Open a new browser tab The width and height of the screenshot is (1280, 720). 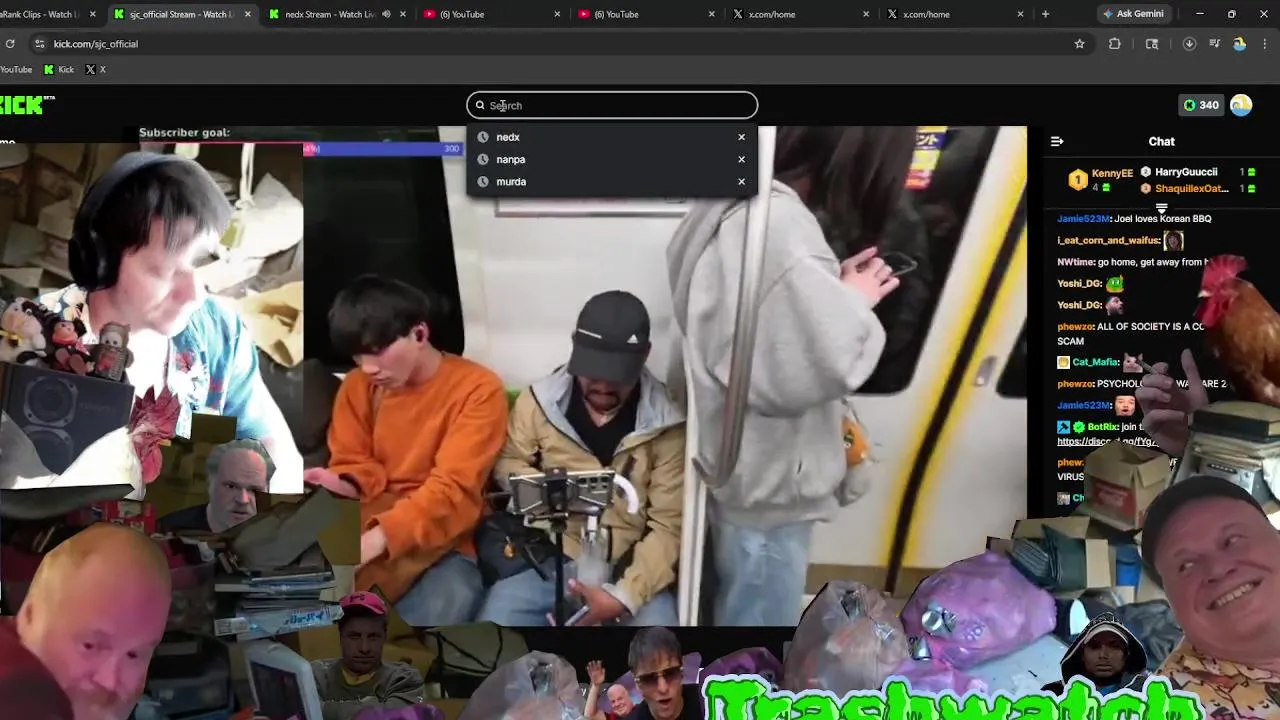[1045, 14]
